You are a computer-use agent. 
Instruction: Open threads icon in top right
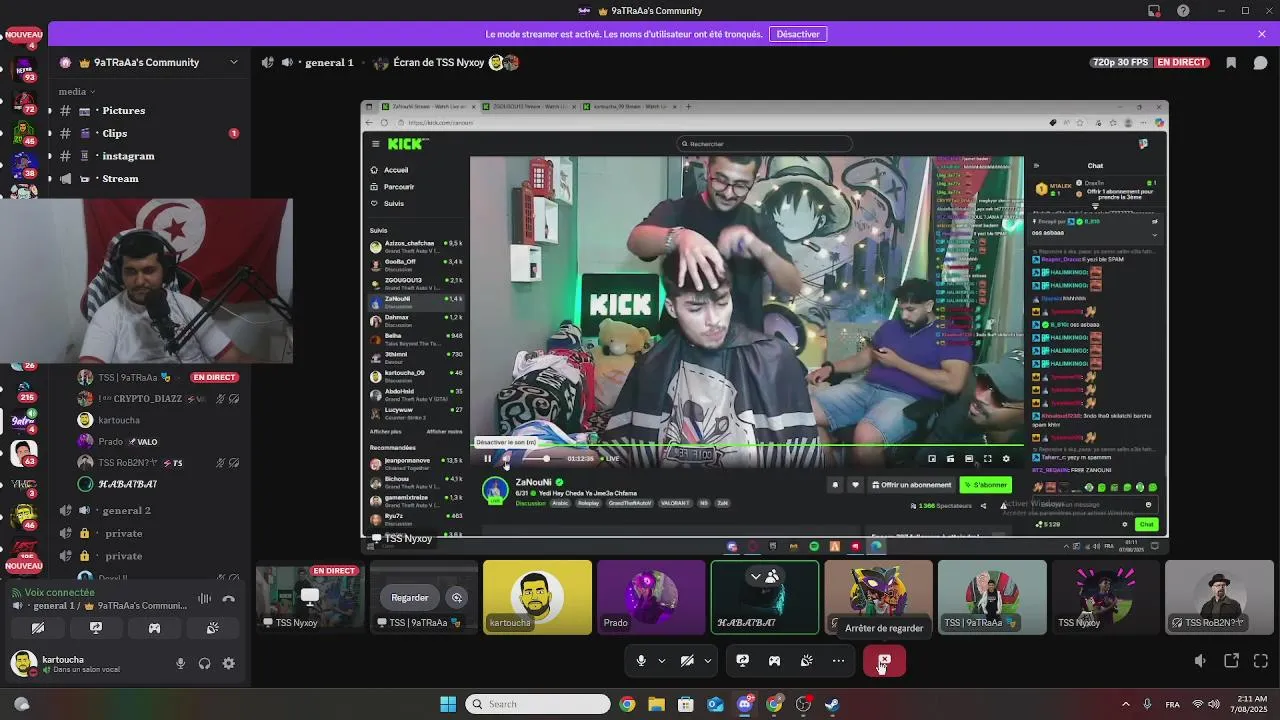click(x=1231, y=62)
